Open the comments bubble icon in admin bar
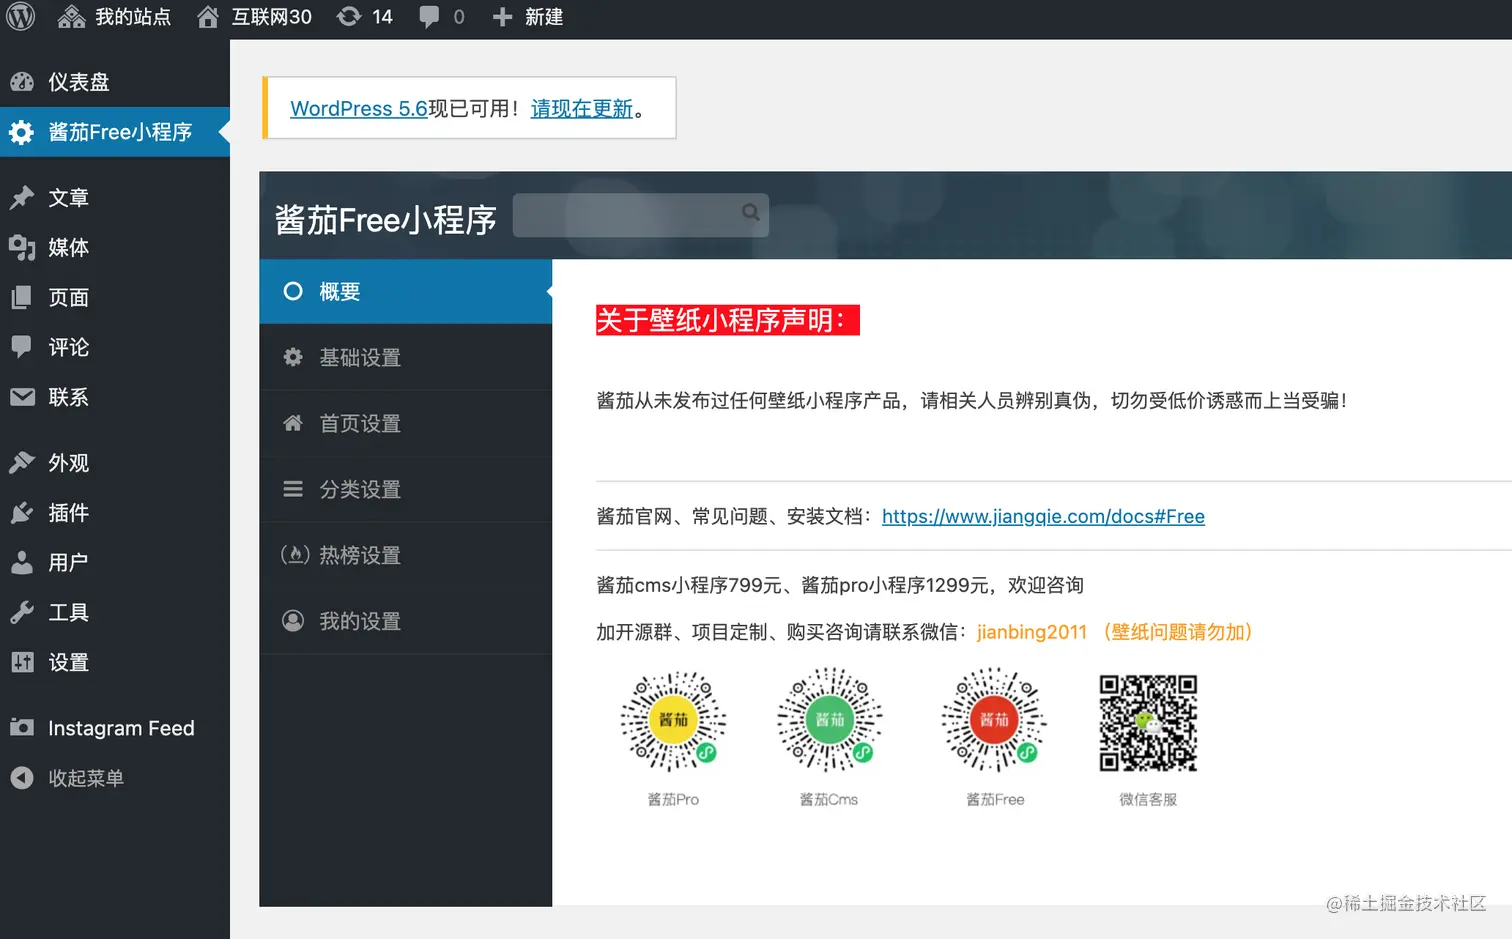 (x=429, y=17)
